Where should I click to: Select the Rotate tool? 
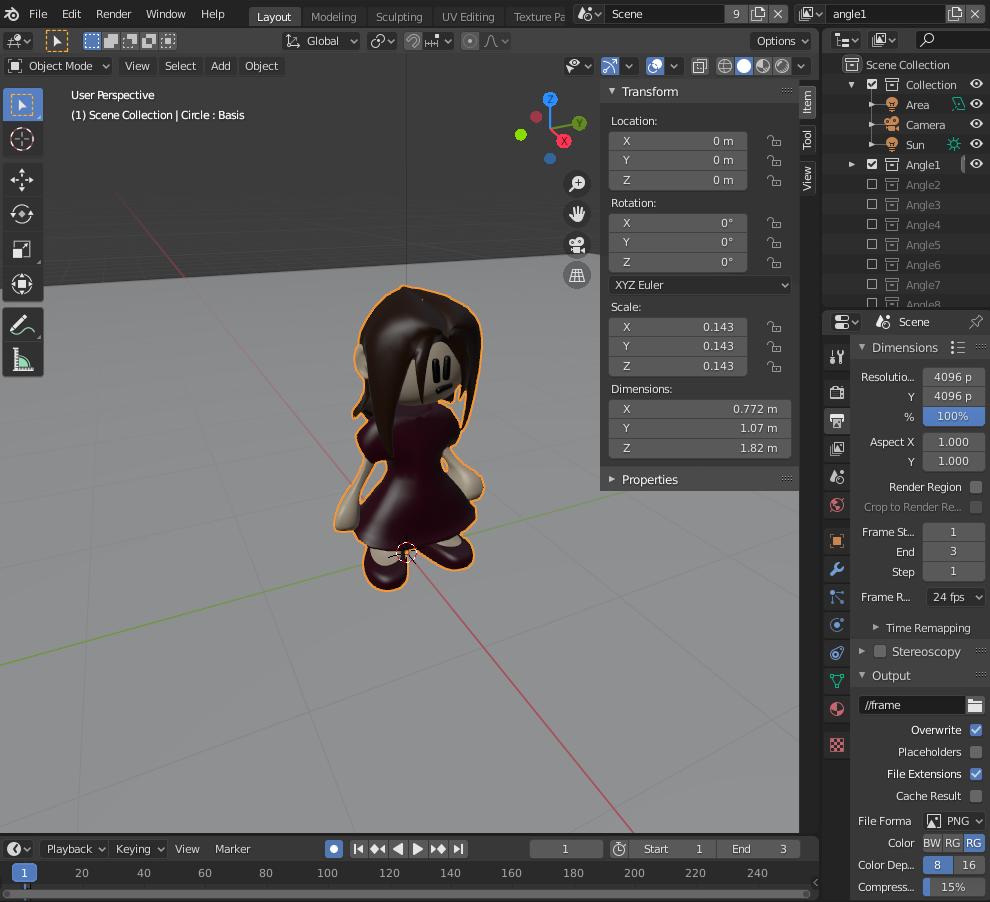point(22,215)
